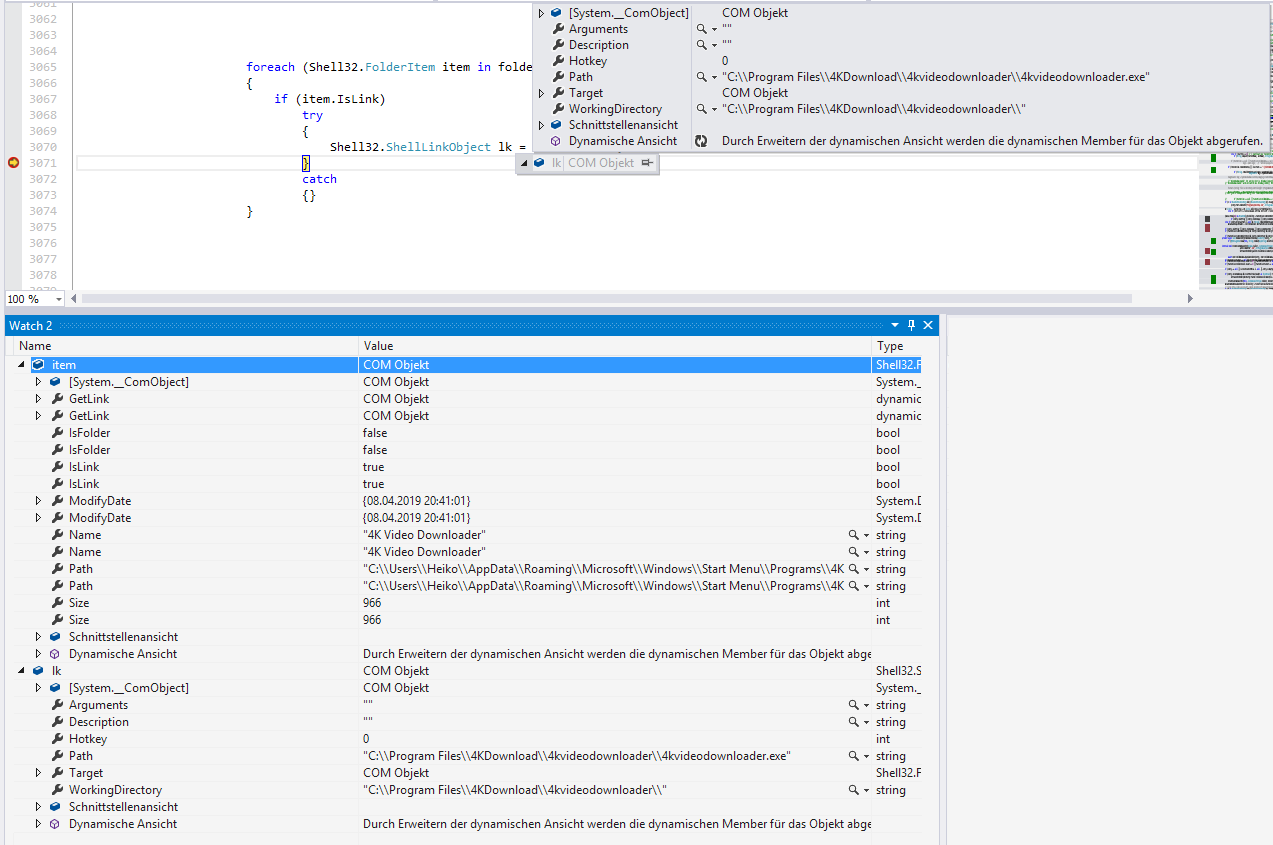Expand Schnittstellenansicht in the DataTip popup
The height and width of the screenshot is (845, 1273).
coord(541,125)
